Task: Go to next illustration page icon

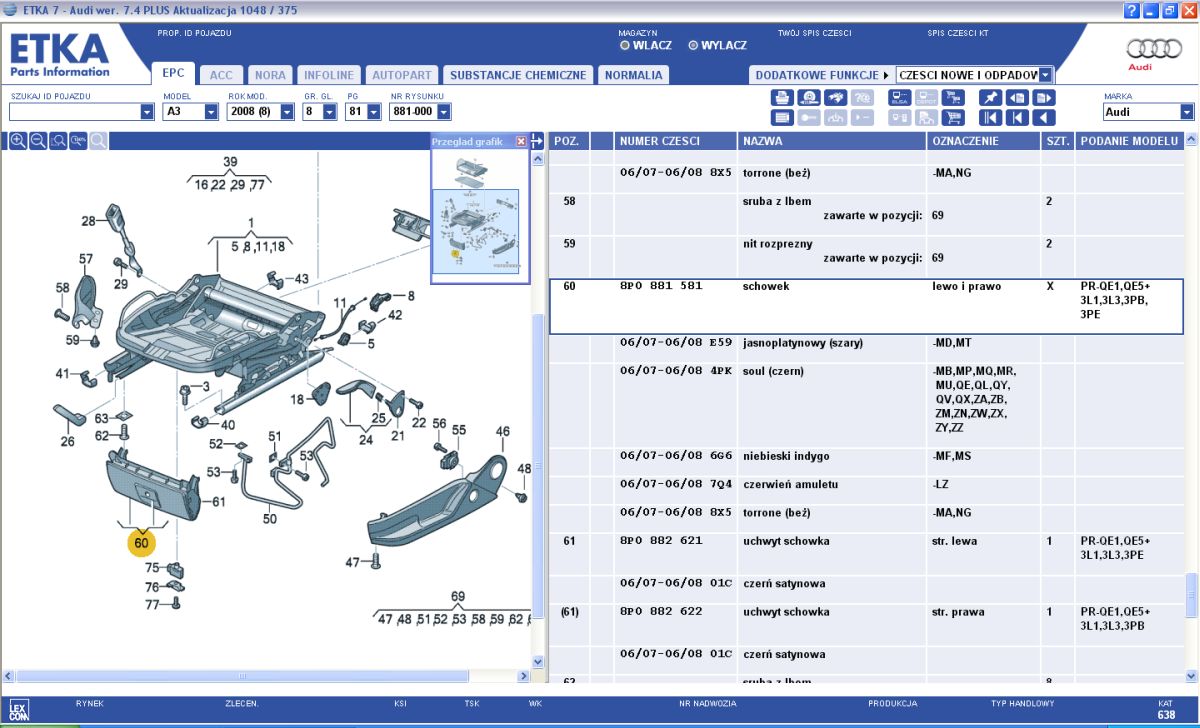Action: point(1044,98)
